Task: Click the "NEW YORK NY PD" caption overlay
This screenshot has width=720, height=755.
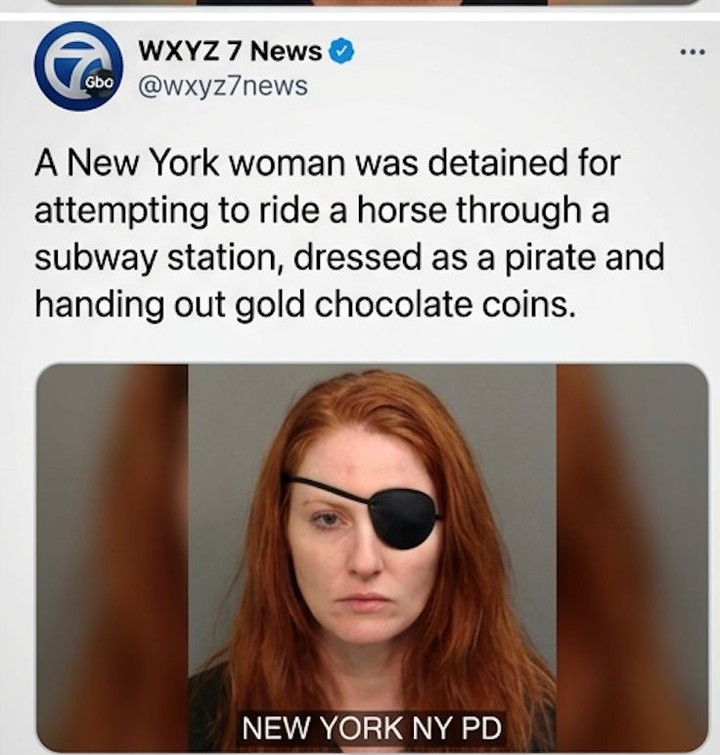Action: [x=371, y=728]
